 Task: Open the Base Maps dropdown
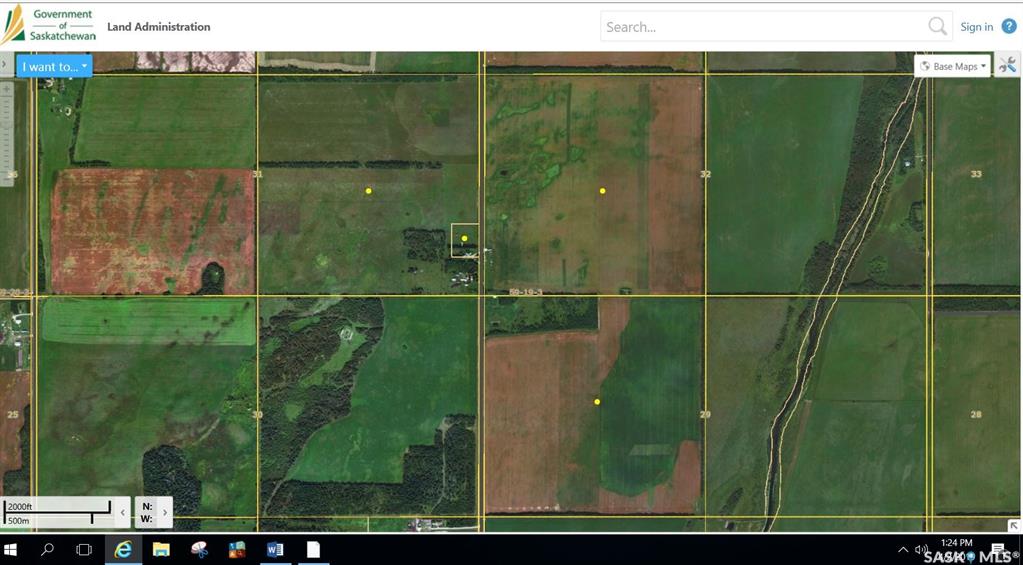tap(953, 66)
